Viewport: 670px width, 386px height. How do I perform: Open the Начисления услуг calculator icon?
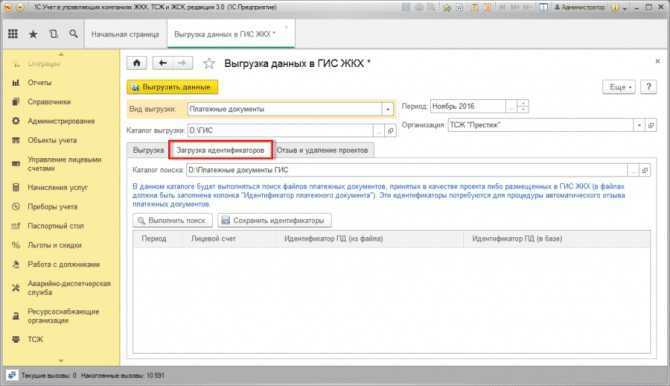click(16, 187)
